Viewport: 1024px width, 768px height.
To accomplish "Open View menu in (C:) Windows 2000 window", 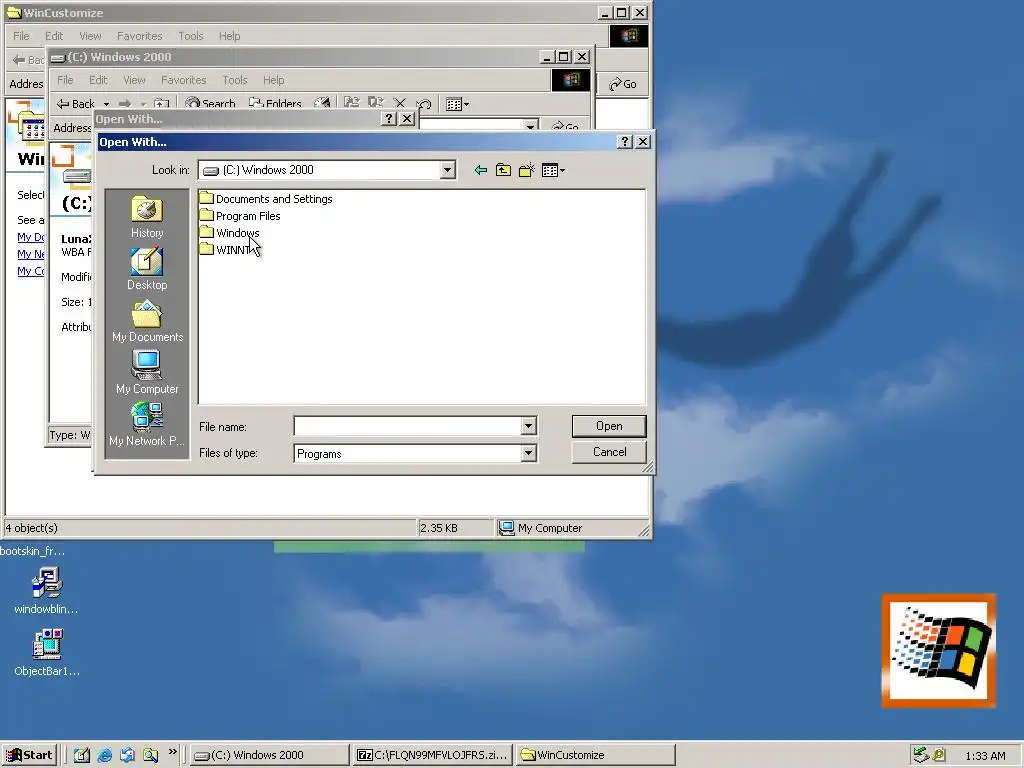I will pos(135,80).
